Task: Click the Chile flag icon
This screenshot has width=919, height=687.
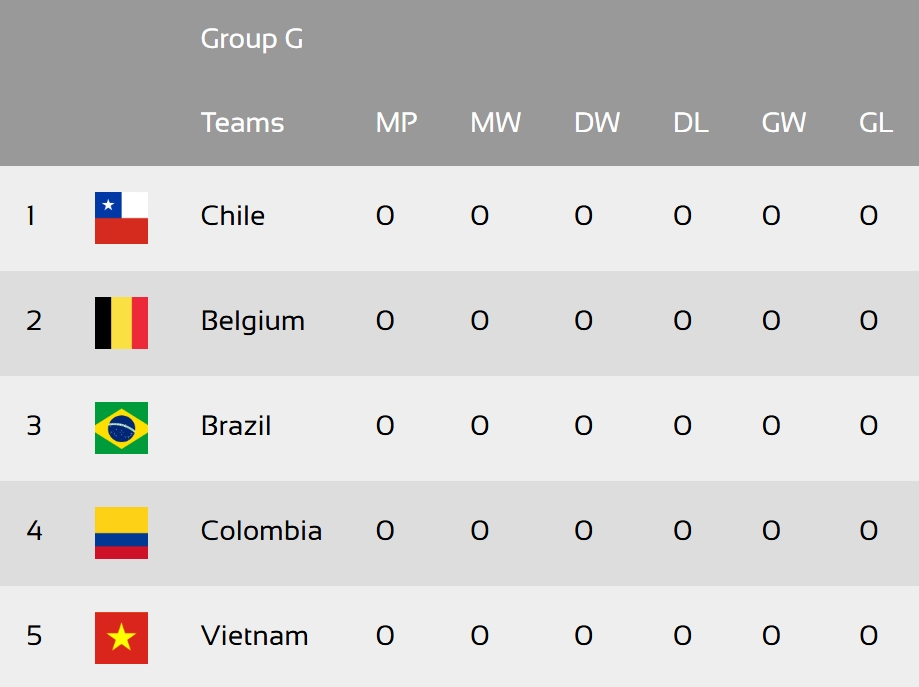Action: click(x=121, y=217)
